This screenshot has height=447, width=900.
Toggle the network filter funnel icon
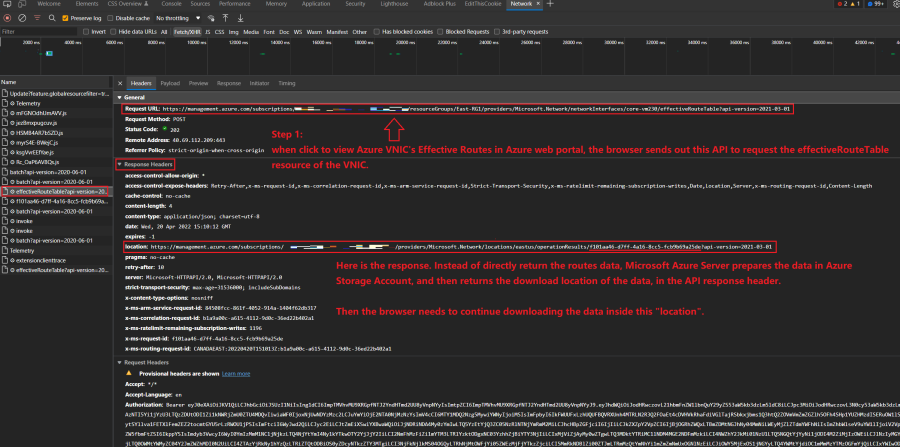36,18
